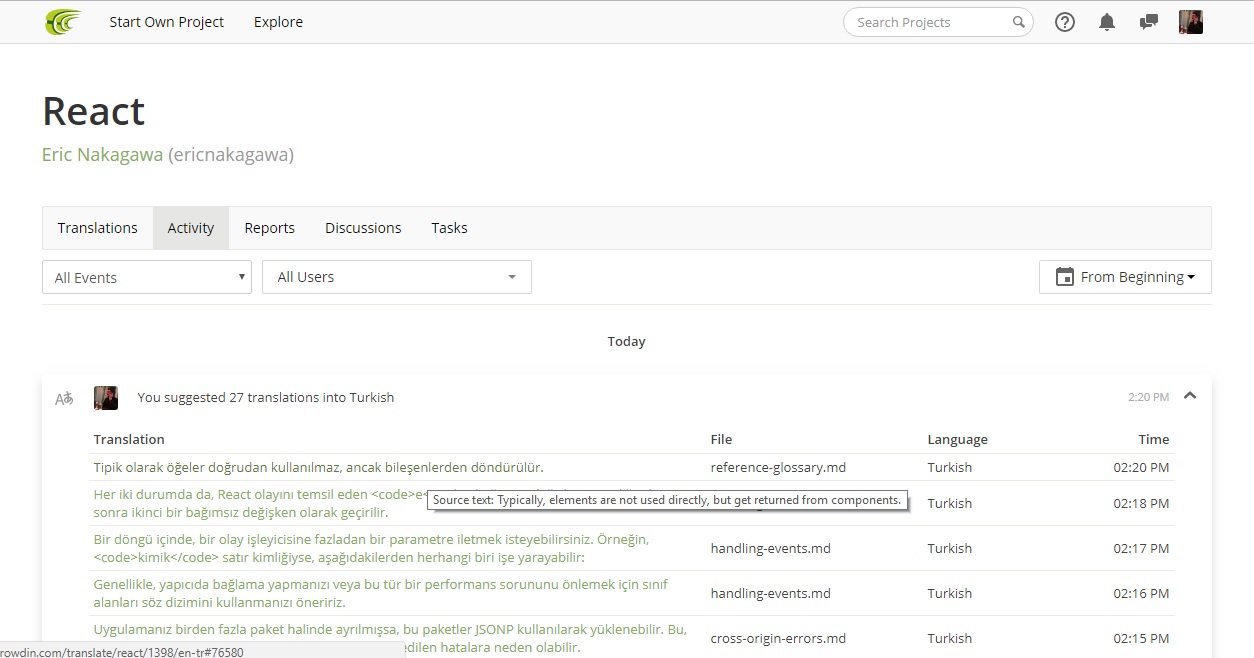Click the calendar icon in date filter
The width and height of the screenshot is (1254, 658).
click(x=1065, y=277)
